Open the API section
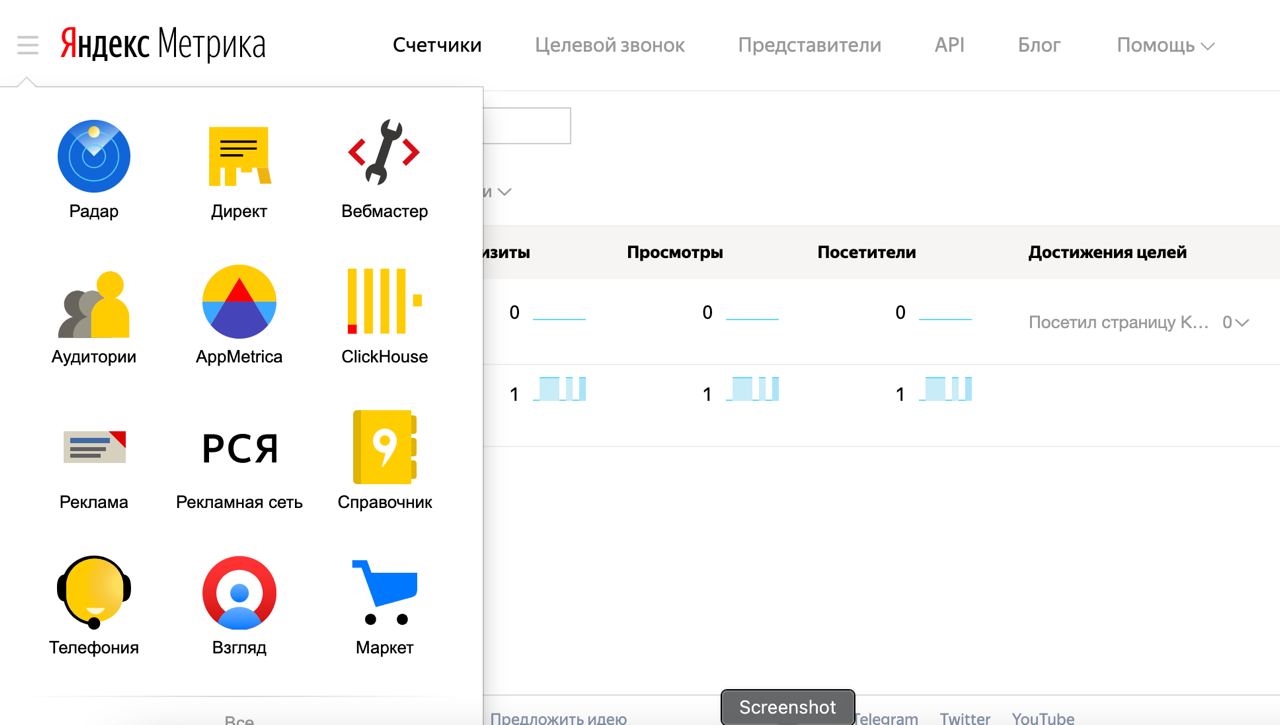Image resolution: width=1280 pixels, height=725 pixels. (949, 45)
